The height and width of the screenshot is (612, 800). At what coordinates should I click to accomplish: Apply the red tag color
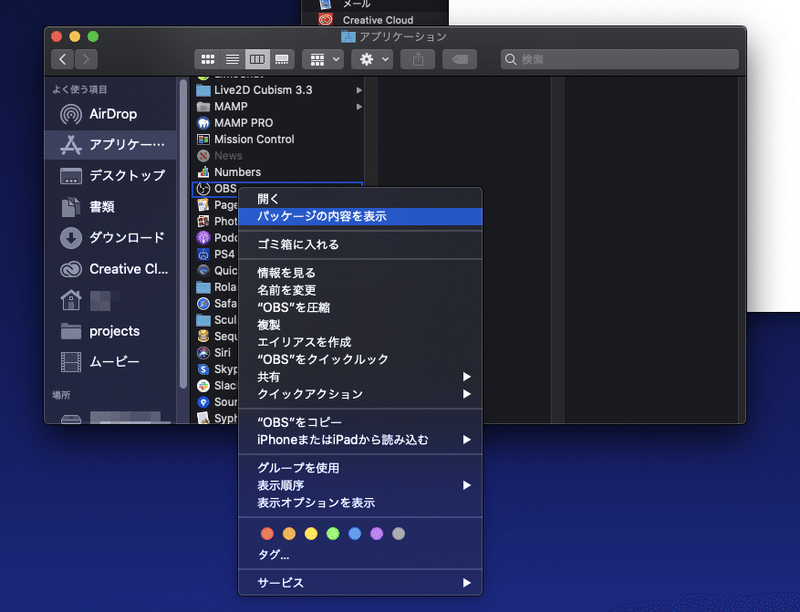(267, 534)
